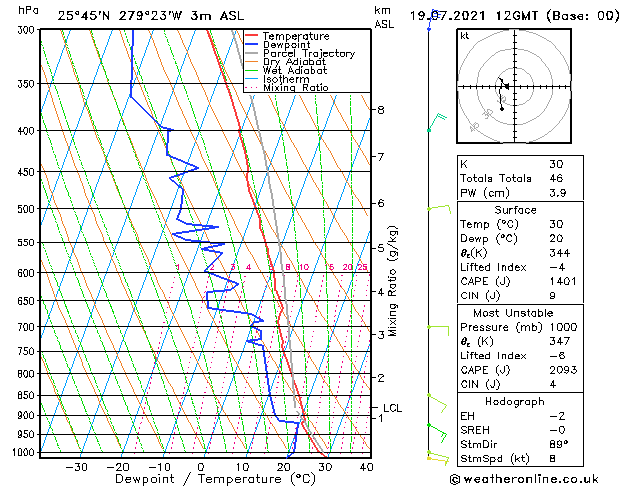629x486 pixels.
Task: Select the Parcel Trajectory legend entry
Action: point(300,53)
